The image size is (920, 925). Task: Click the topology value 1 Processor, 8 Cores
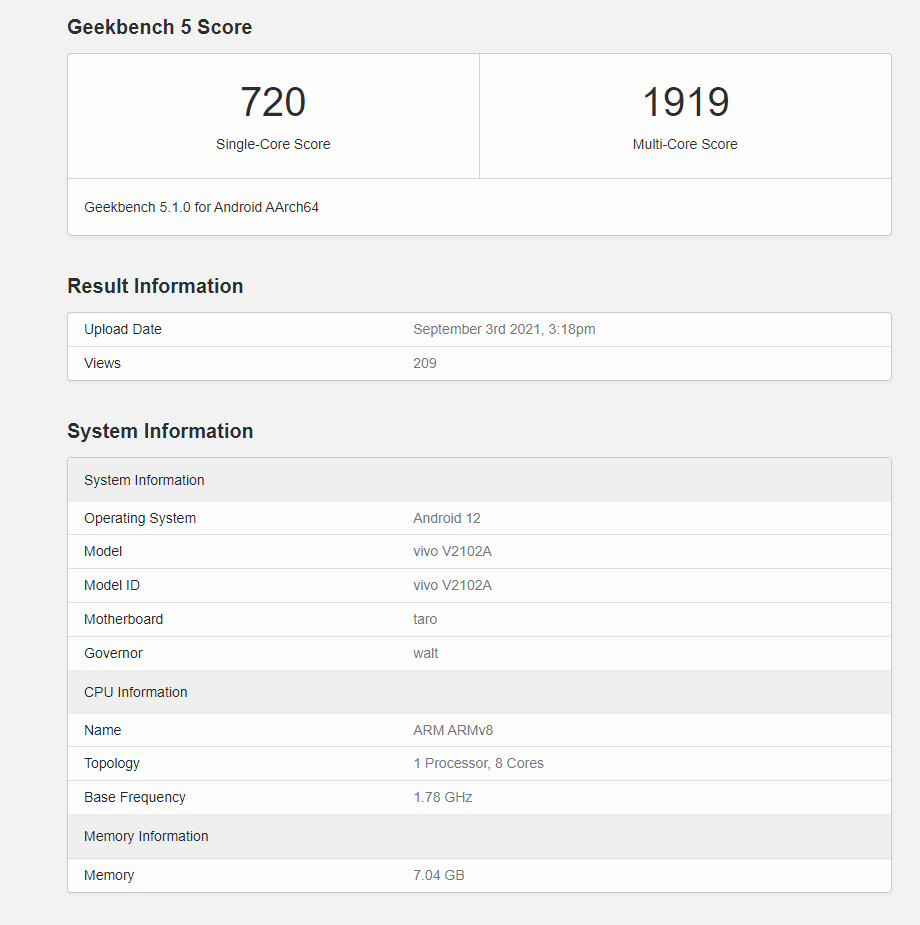(x=478, y=763)
